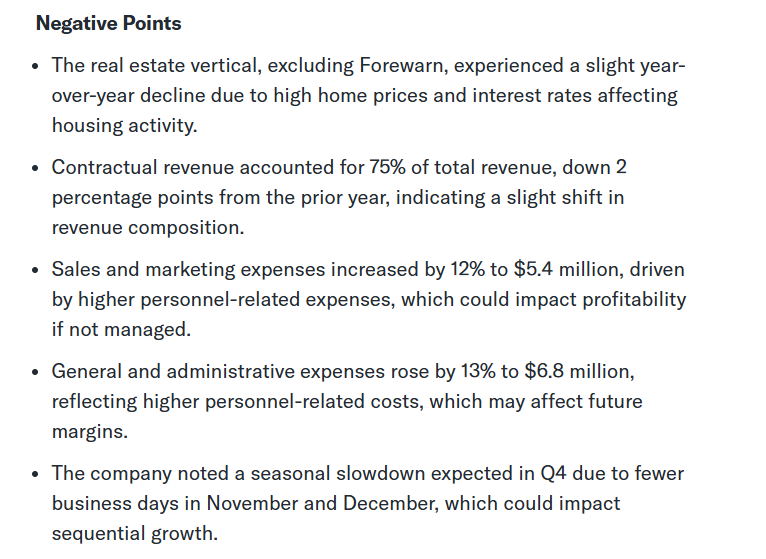Click the '75%' figure in contractual revenue line
The width and height of the screenshot is (766, 559).
(x=392, y=168)
